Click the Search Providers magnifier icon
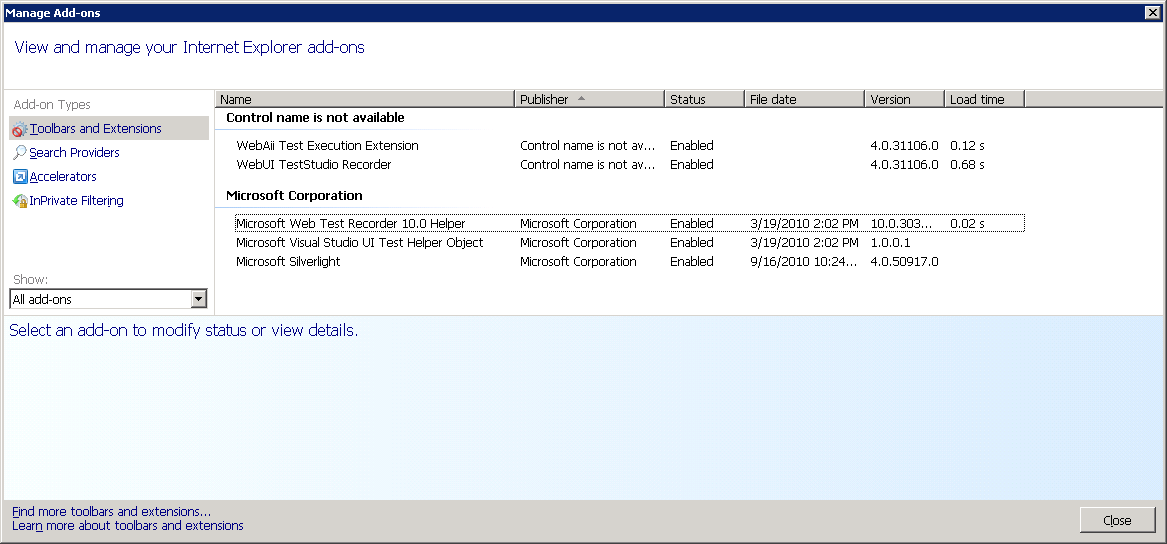The height and width of the screenshot is (544, 1167). 20,153
